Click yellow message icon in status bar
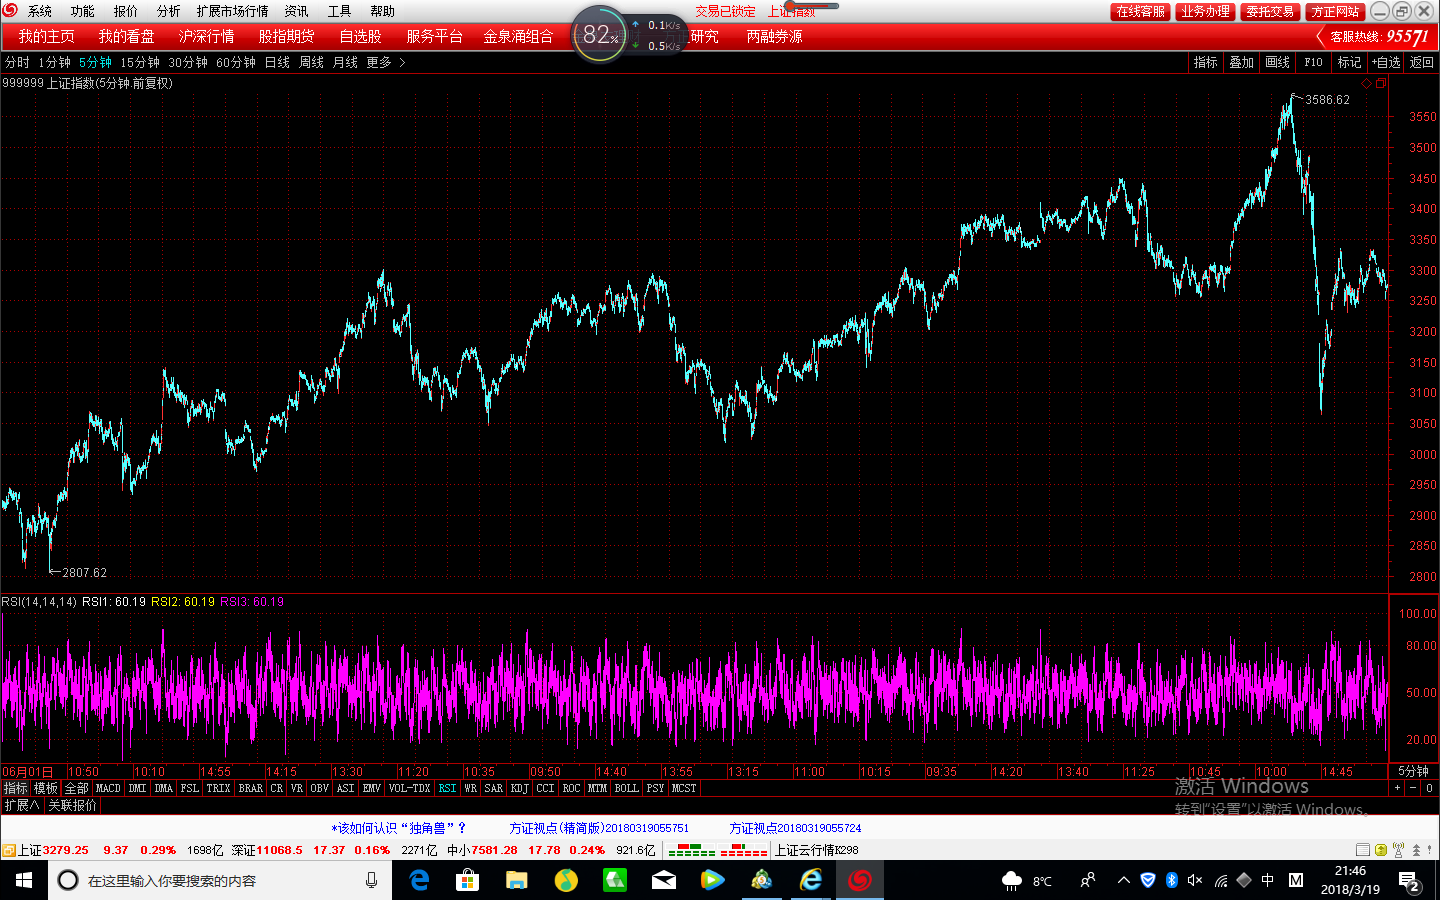 pos(1381,850)
